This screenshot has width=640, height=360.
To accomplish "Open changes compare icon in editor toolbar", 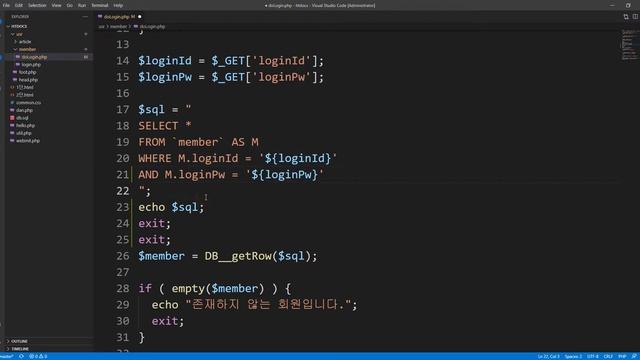I will pyautogui.click(x=626, y=17).
